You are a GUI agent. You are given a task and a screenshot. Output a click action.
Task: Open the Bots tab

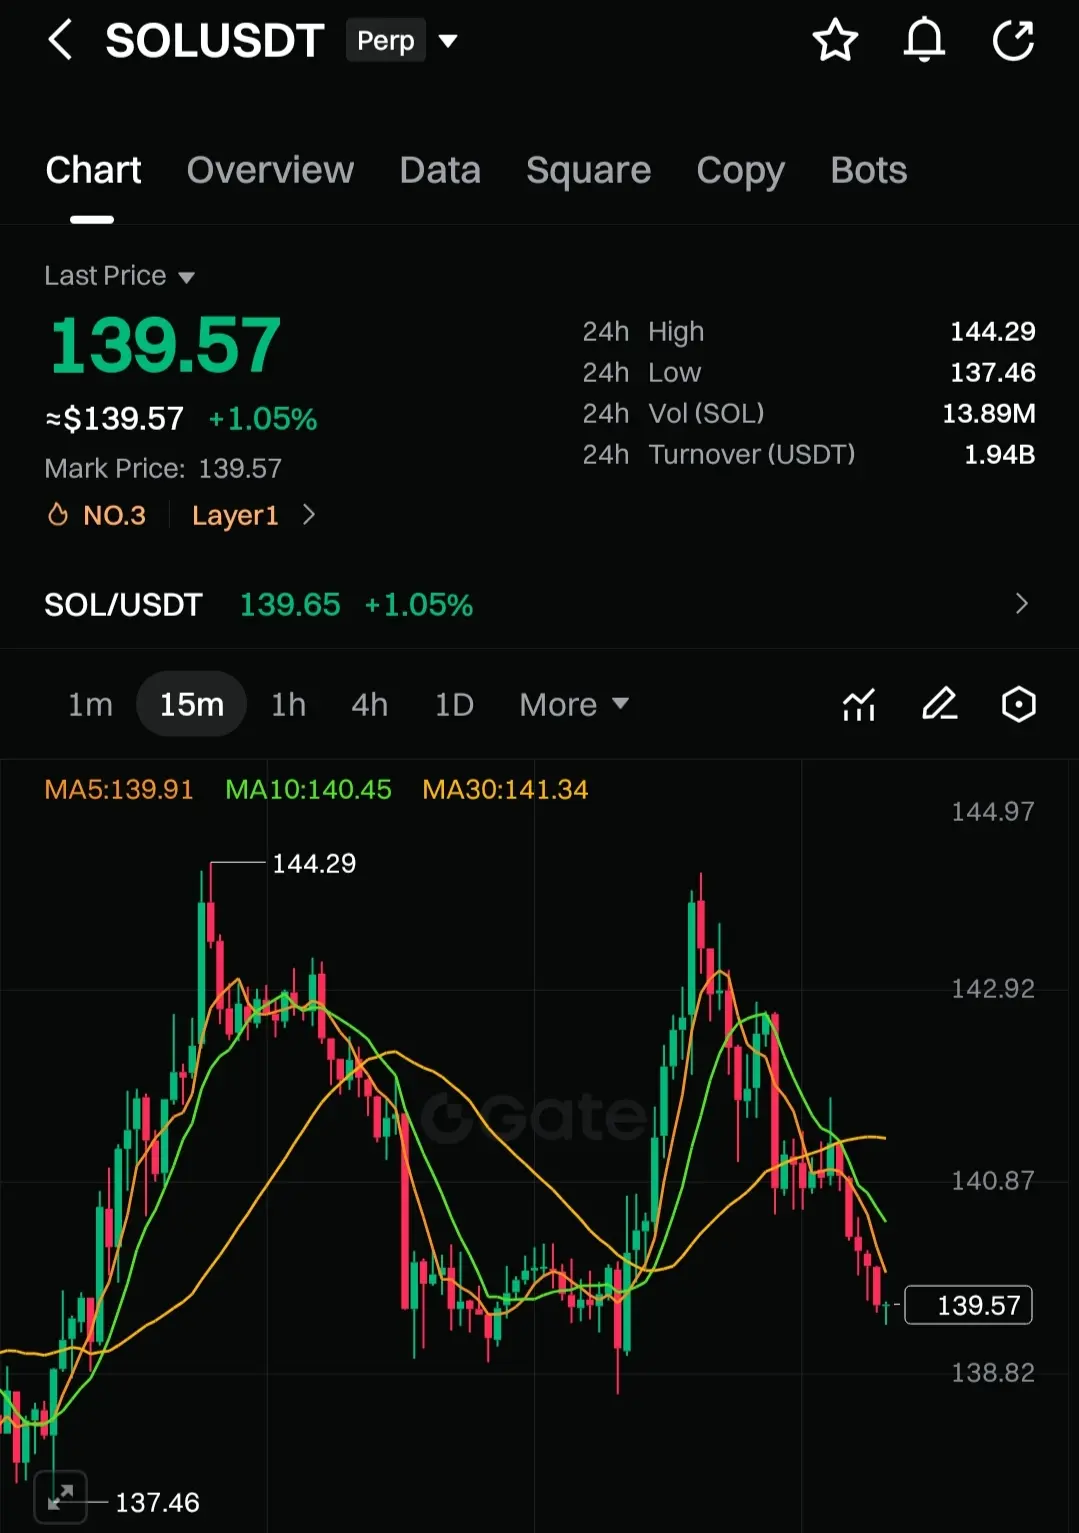(x=868, y=170)
